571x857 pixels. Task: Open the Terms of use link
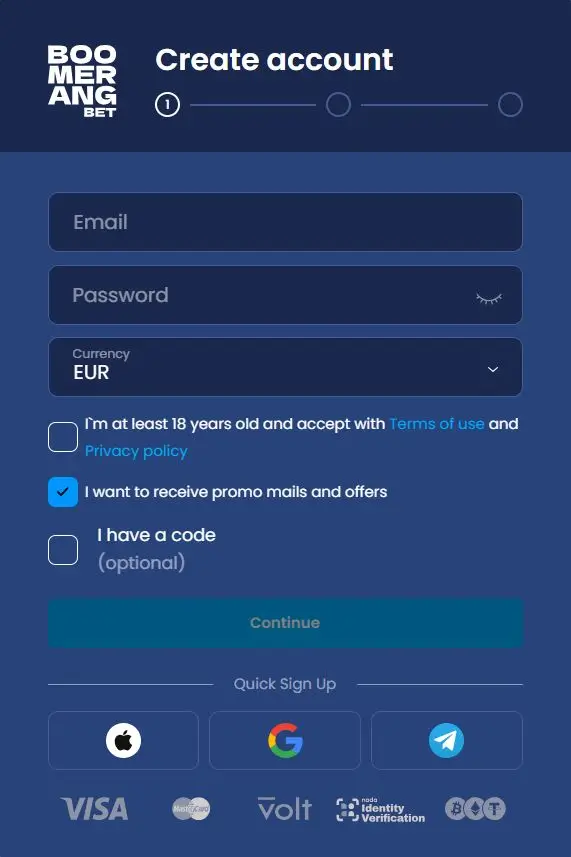pyautogui.click(x=437, y=424)
